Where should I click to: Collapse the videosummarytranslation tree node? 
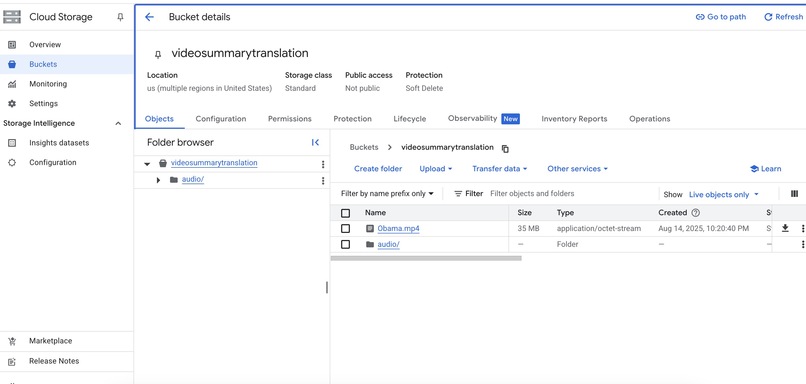click(x=147, y=164)
